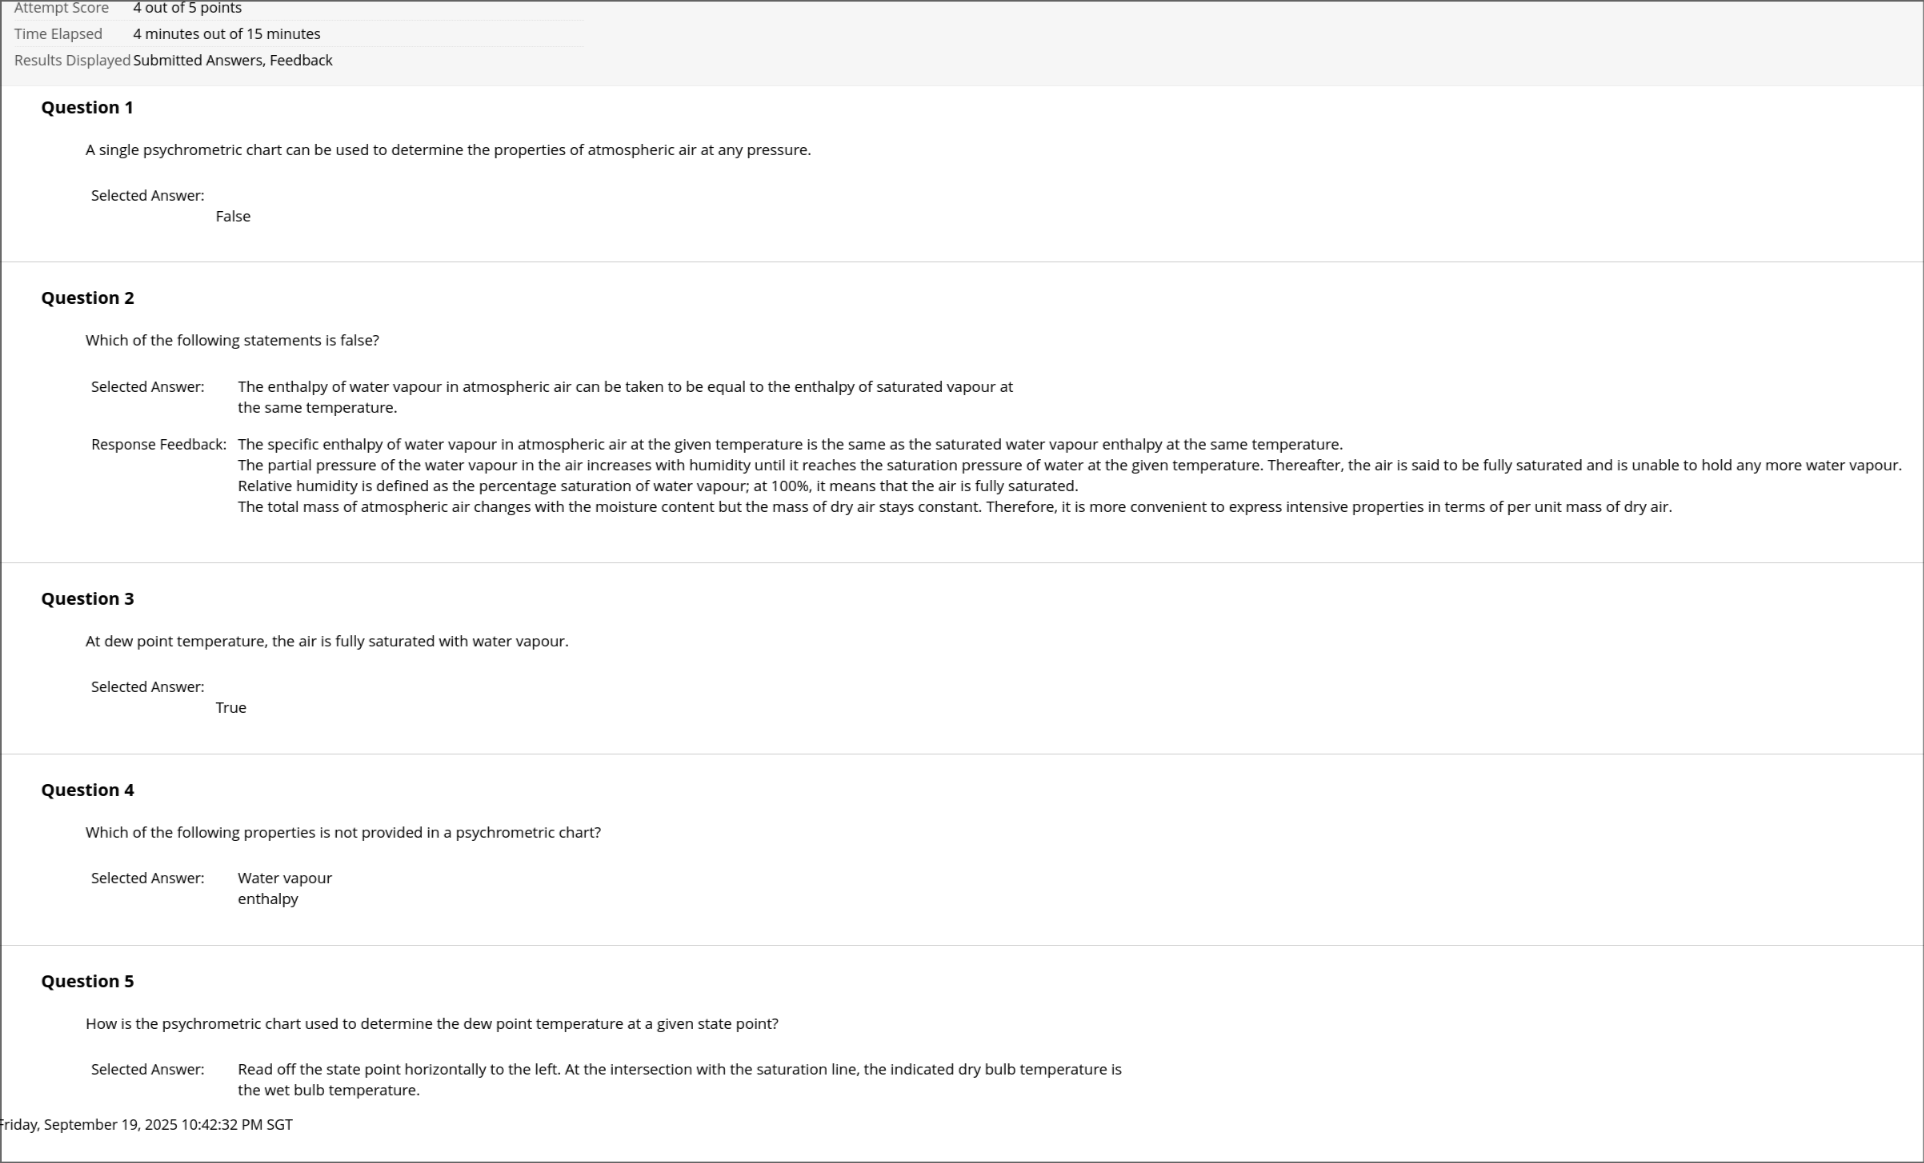Click the feedback line about relative humidity
1924x1163 pixels.
point(657,486)
